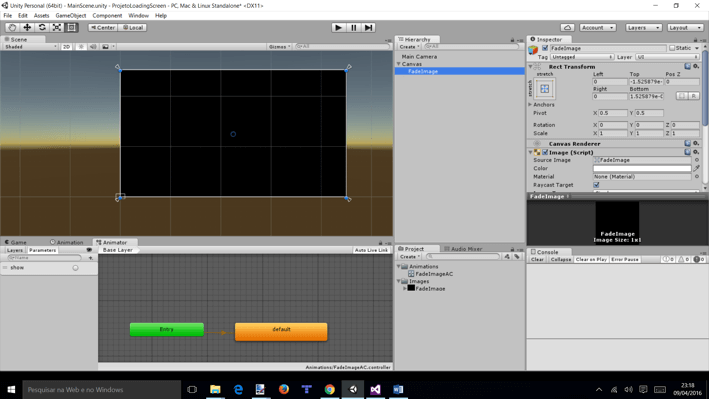The height and width of the screenshot is (399, 709).
Task: Open Scene effects image icon
Action: point(105,47)
